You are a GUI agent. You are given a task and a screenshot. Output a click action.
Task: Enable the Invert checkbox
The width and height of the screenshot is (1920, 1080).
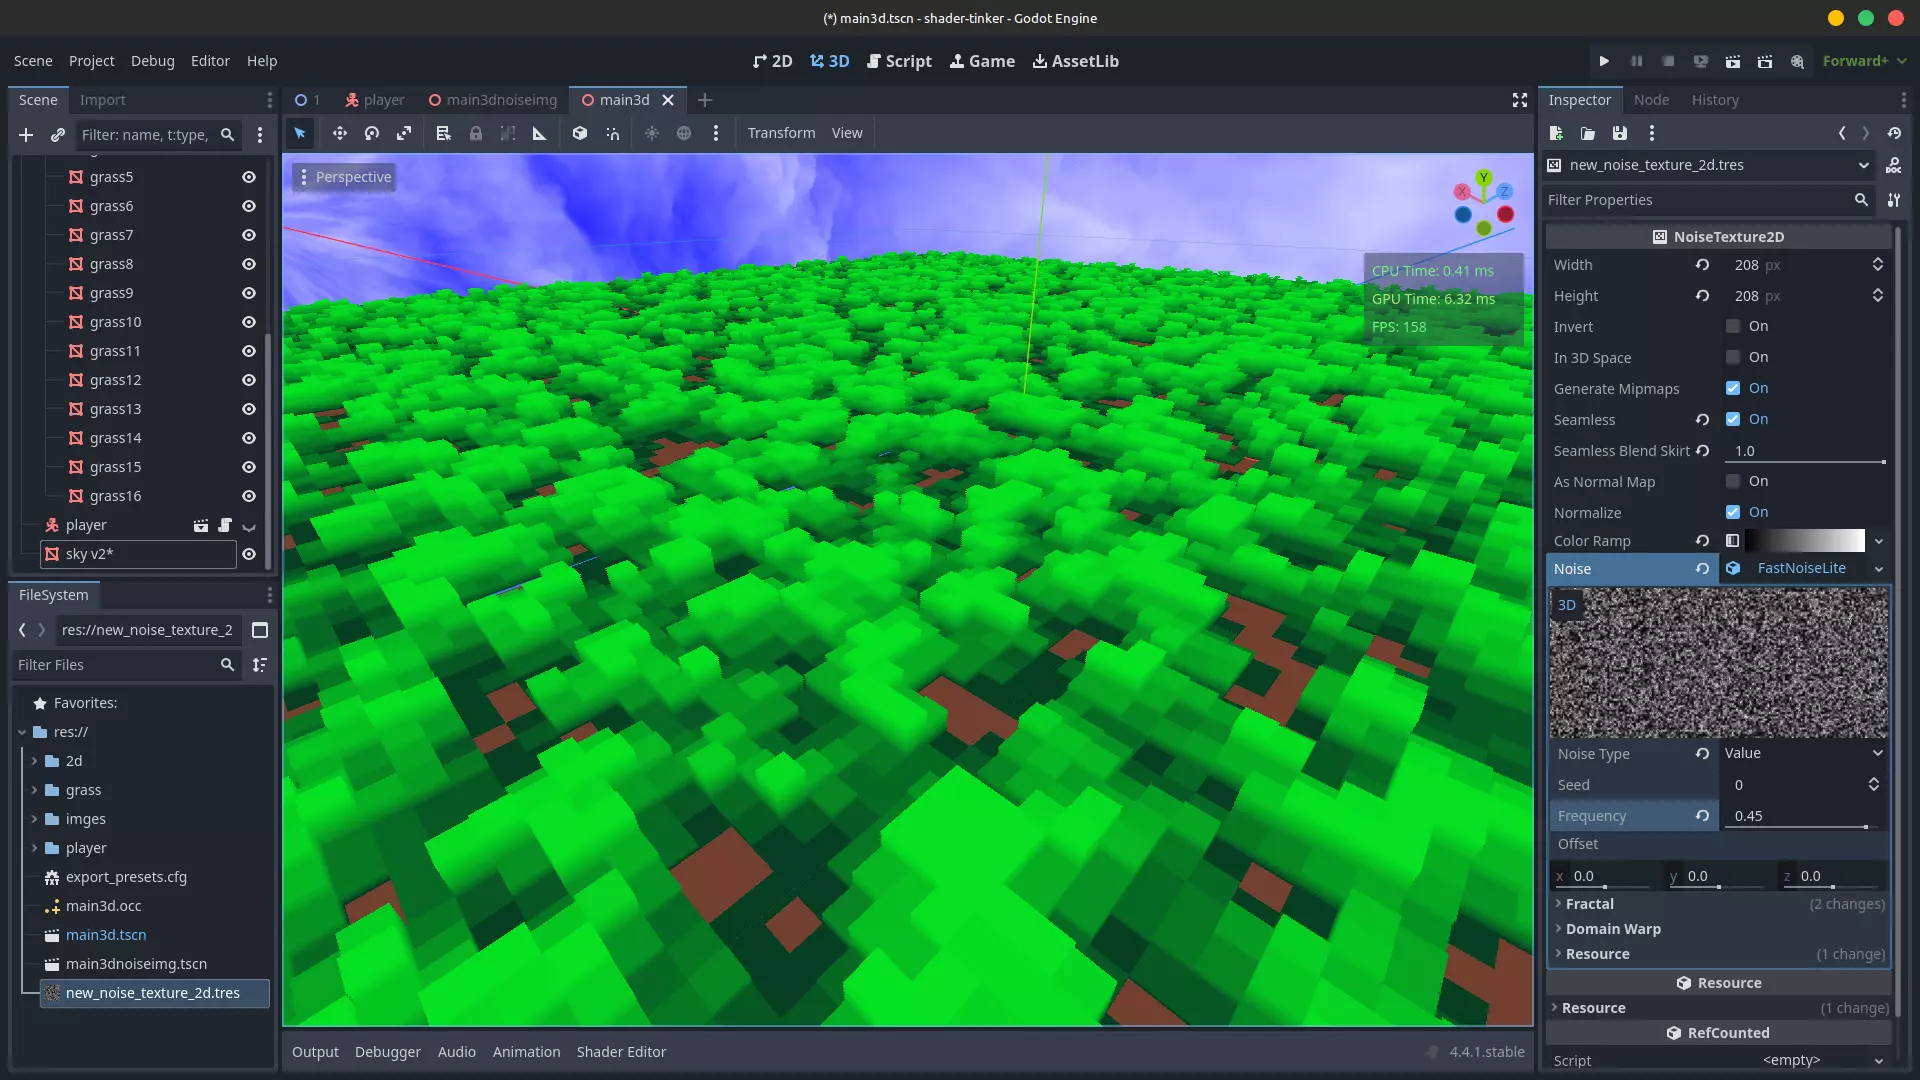1733,327
